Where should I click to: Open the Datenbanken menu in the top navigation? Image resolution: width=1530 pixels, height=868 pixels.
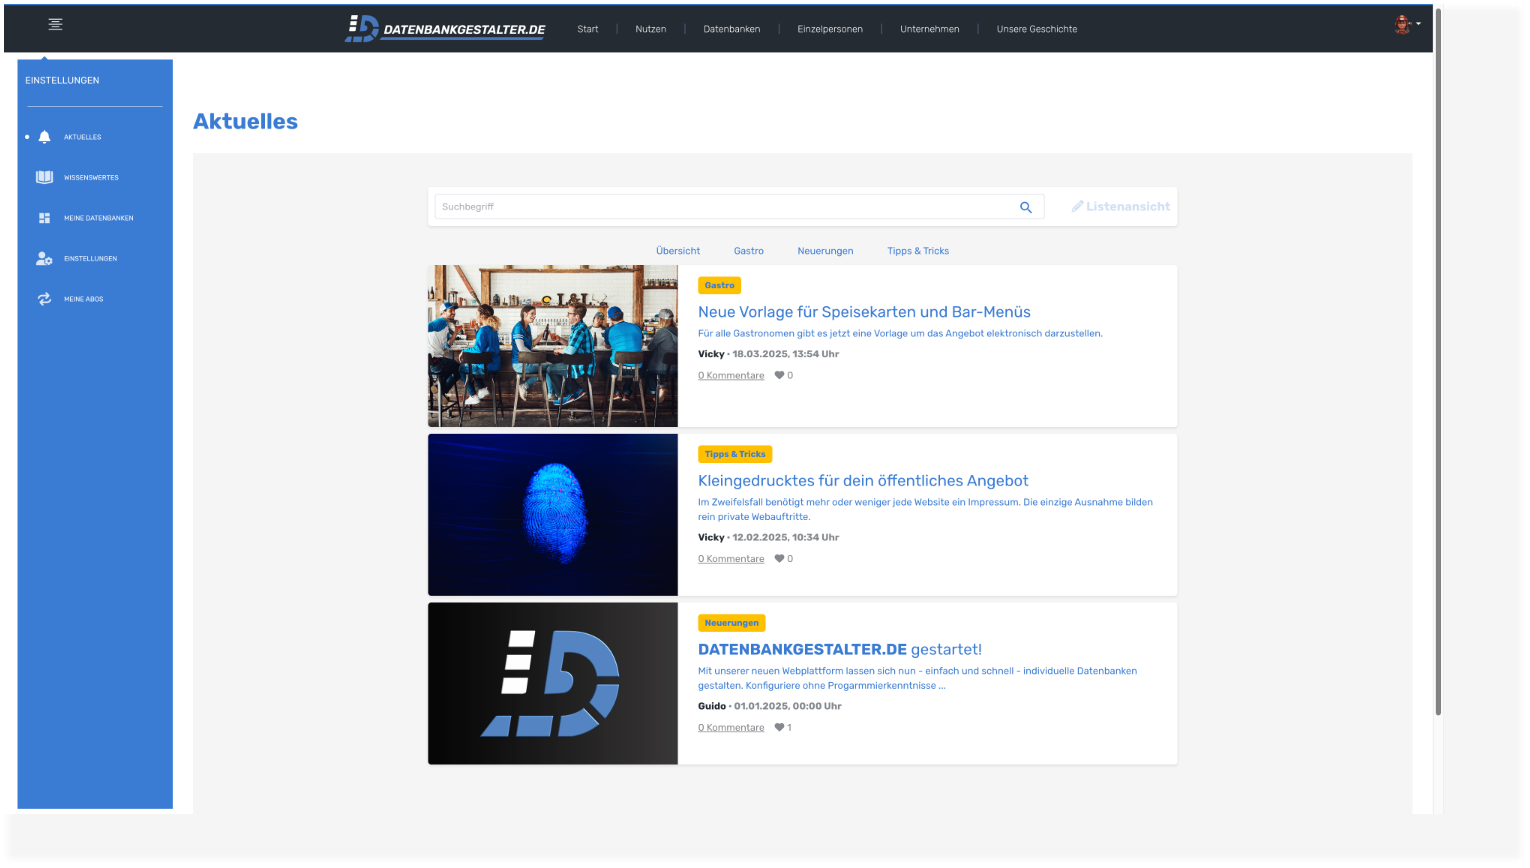(x=732, y=29)
